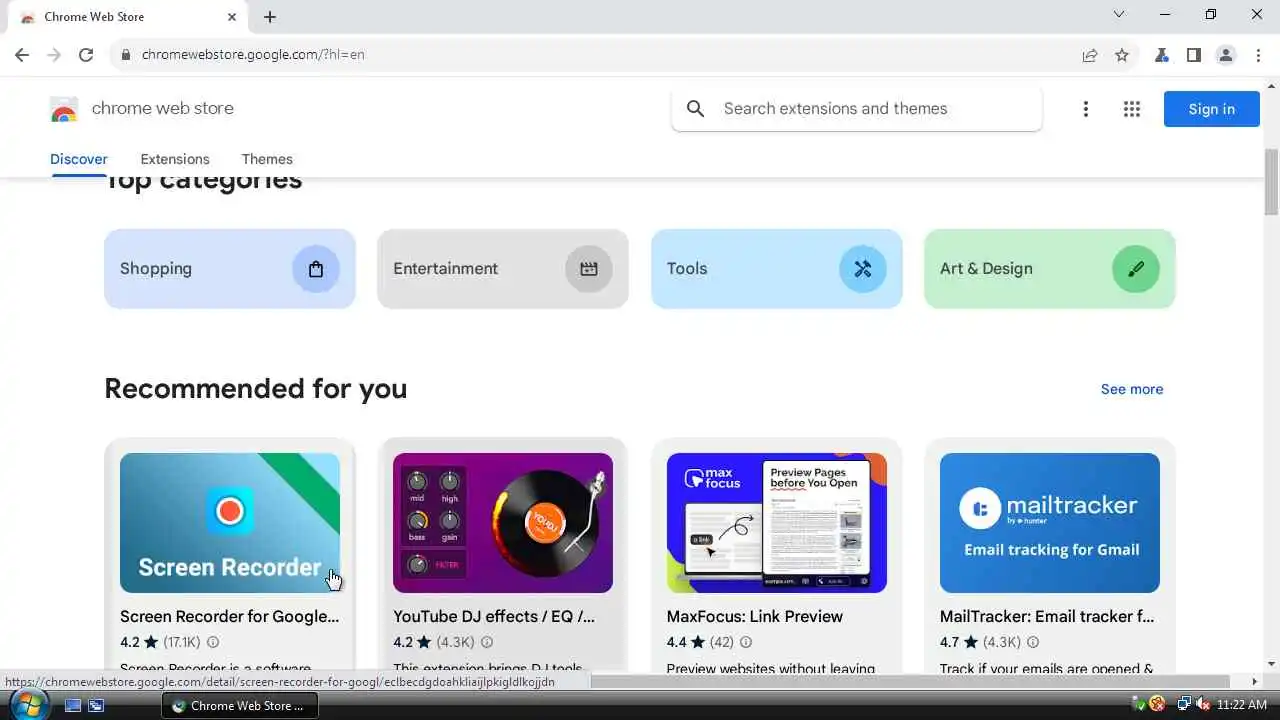Open MailTracker: Email tracker title
Image resolution: width=1280 pixels, height=720 pixels.
click(1047, 616)
